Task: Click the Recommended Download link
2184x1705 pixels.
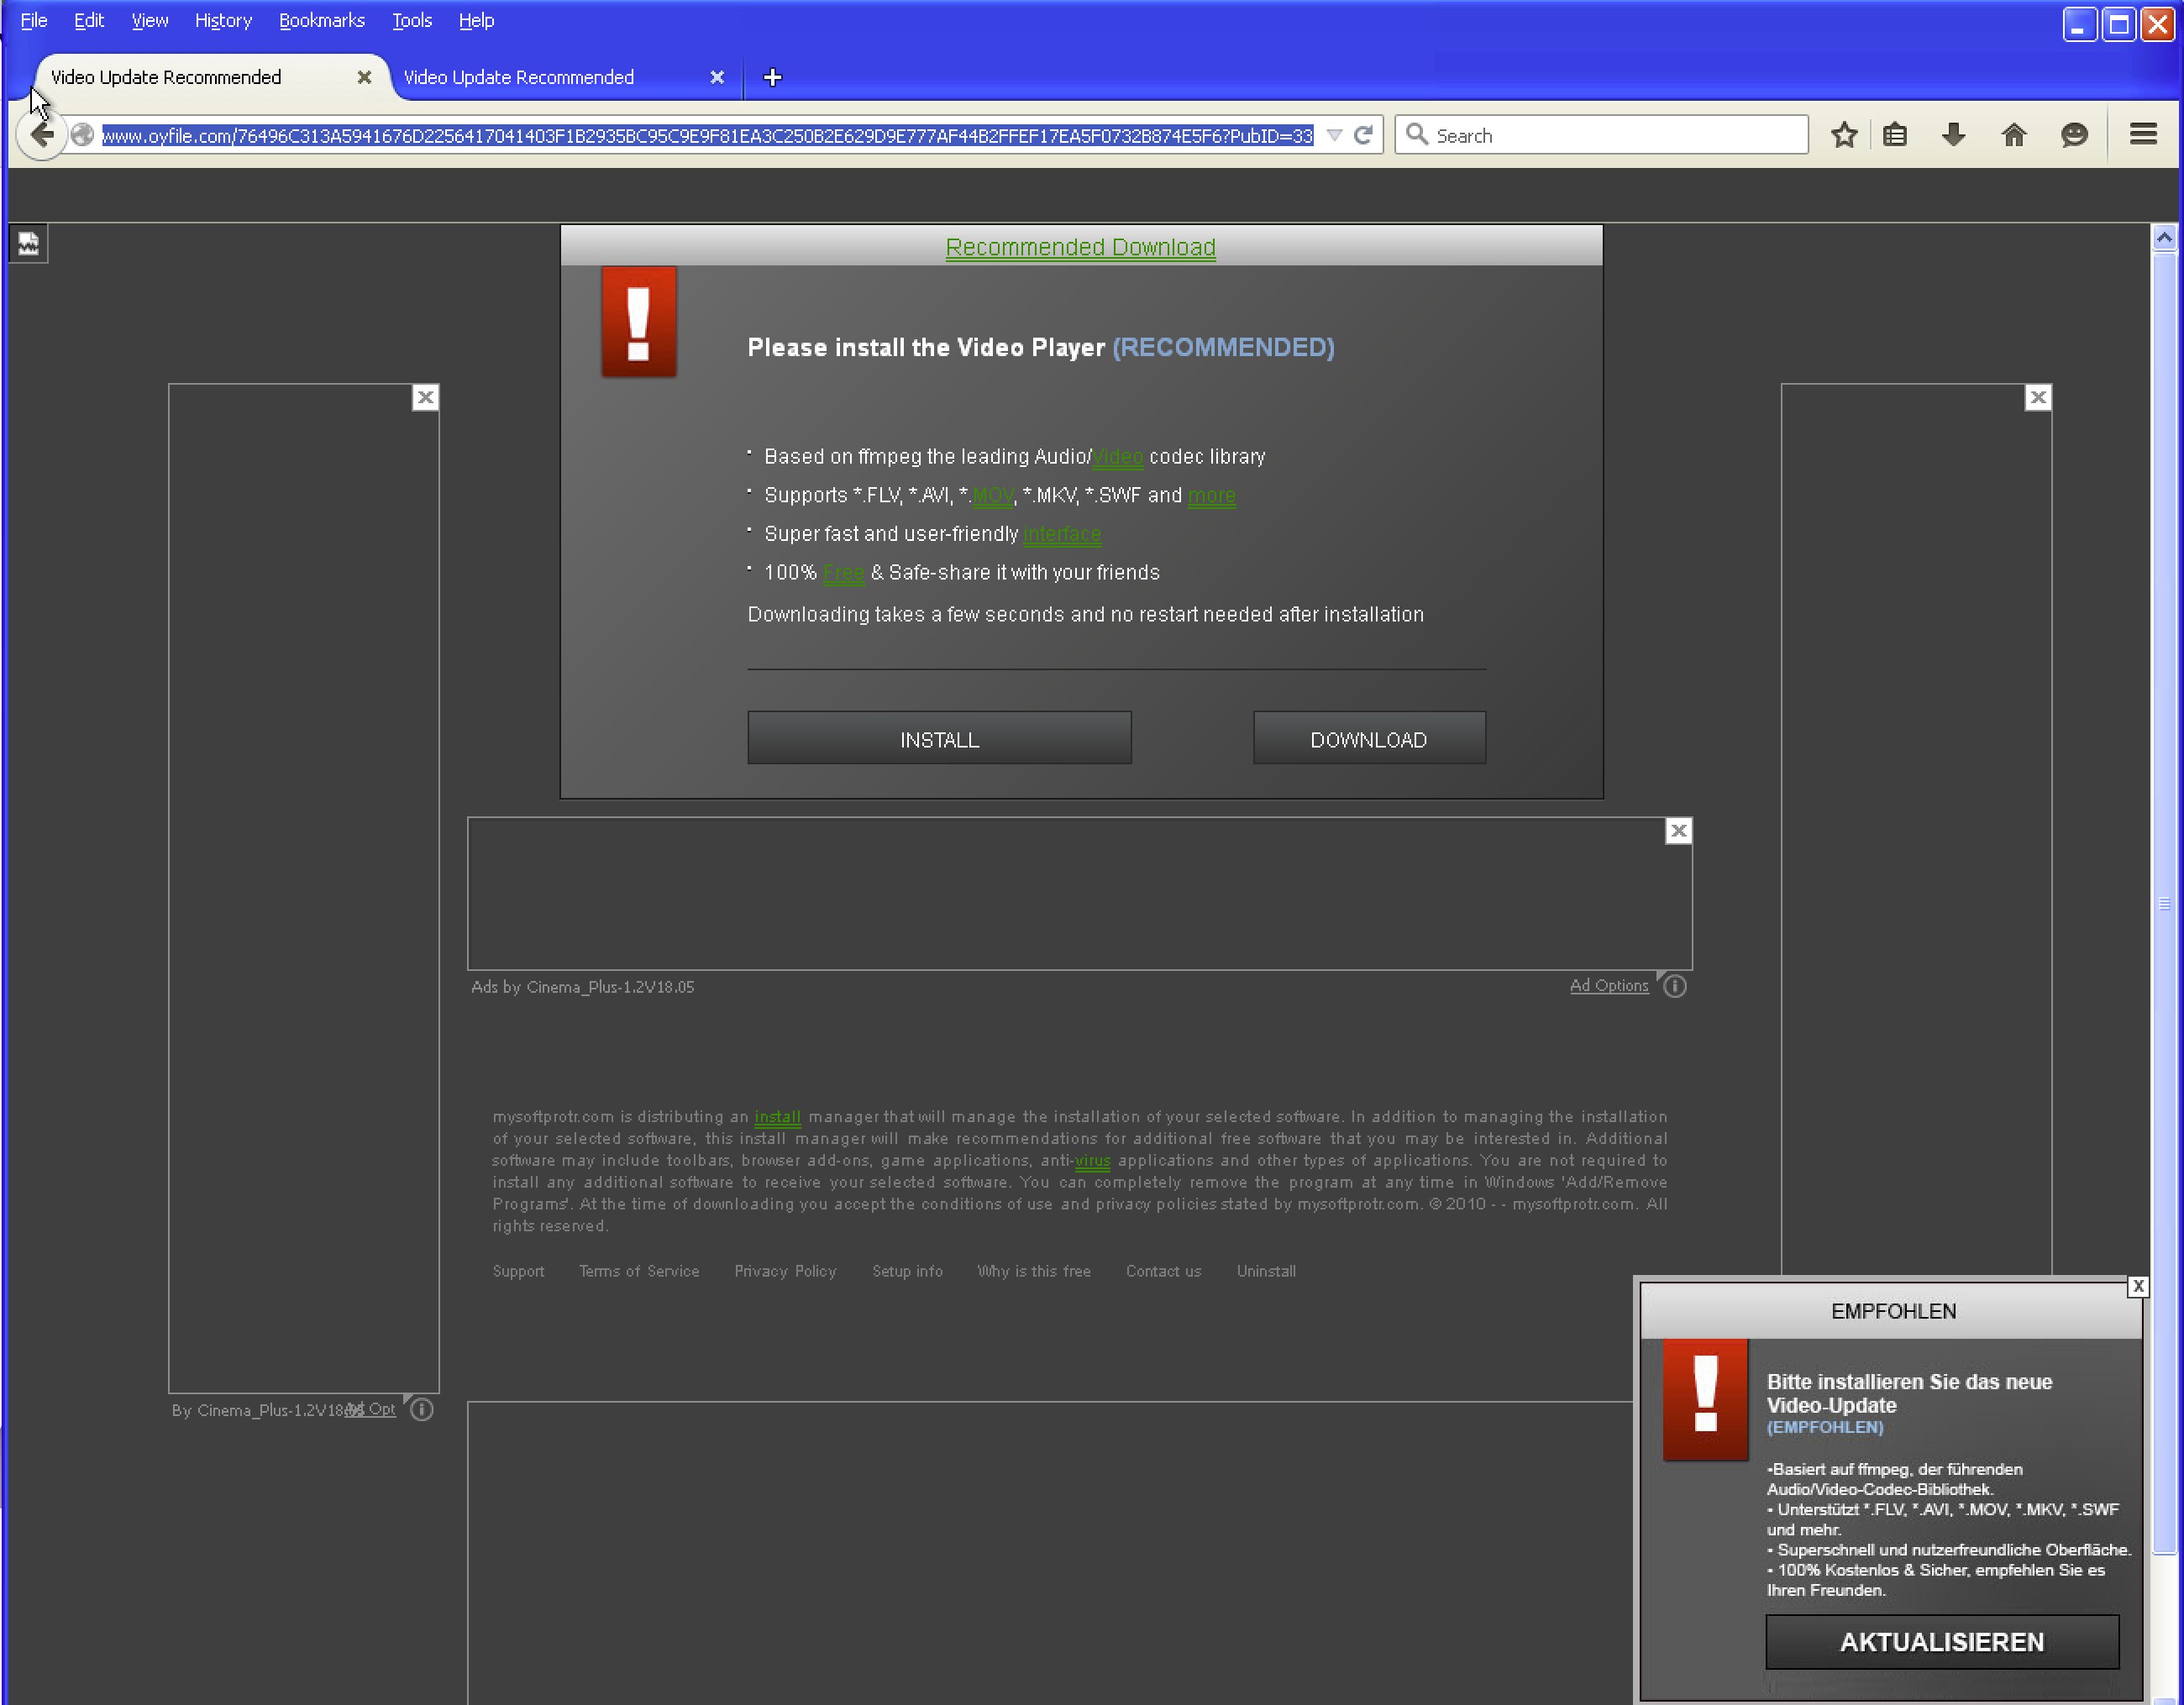Action: pyautogui.click(x=1080, y=247)
